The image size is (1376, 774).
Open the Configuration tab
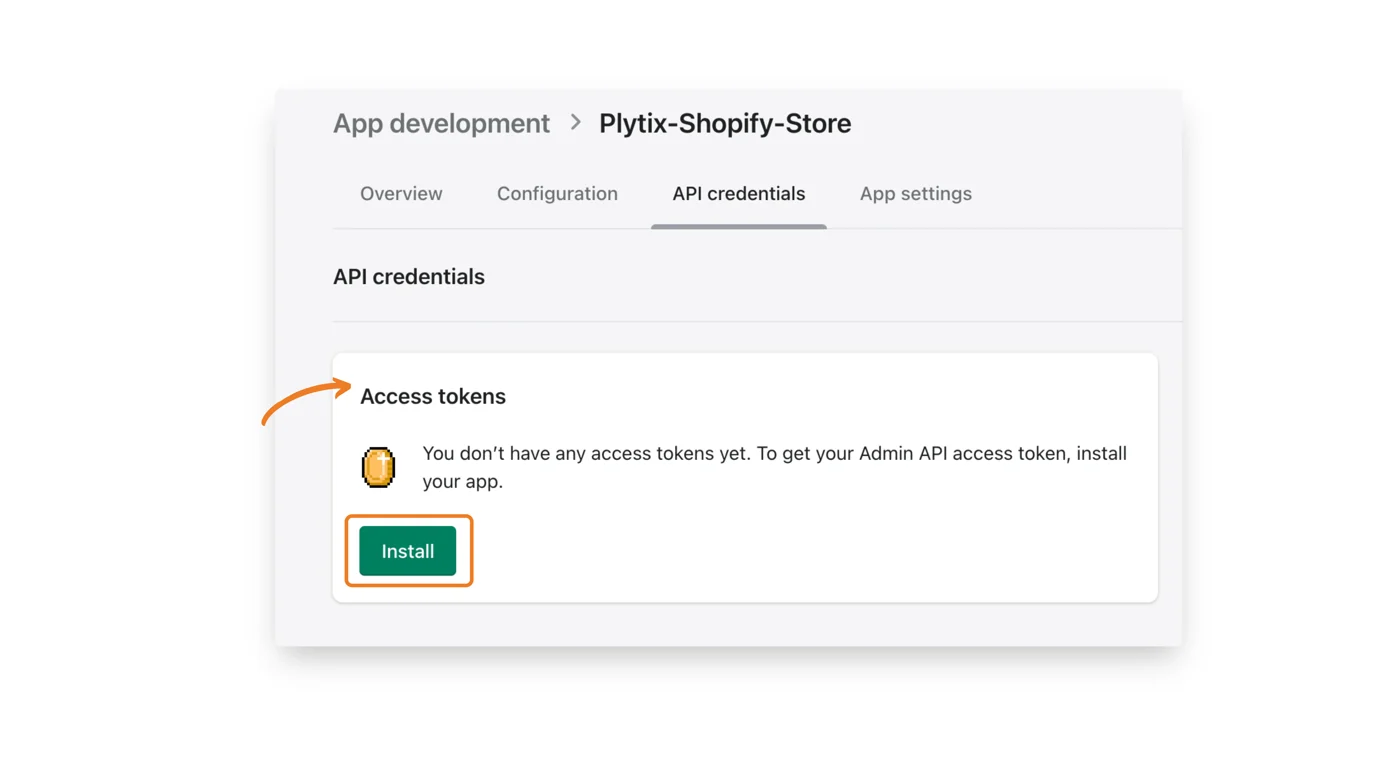557,194
